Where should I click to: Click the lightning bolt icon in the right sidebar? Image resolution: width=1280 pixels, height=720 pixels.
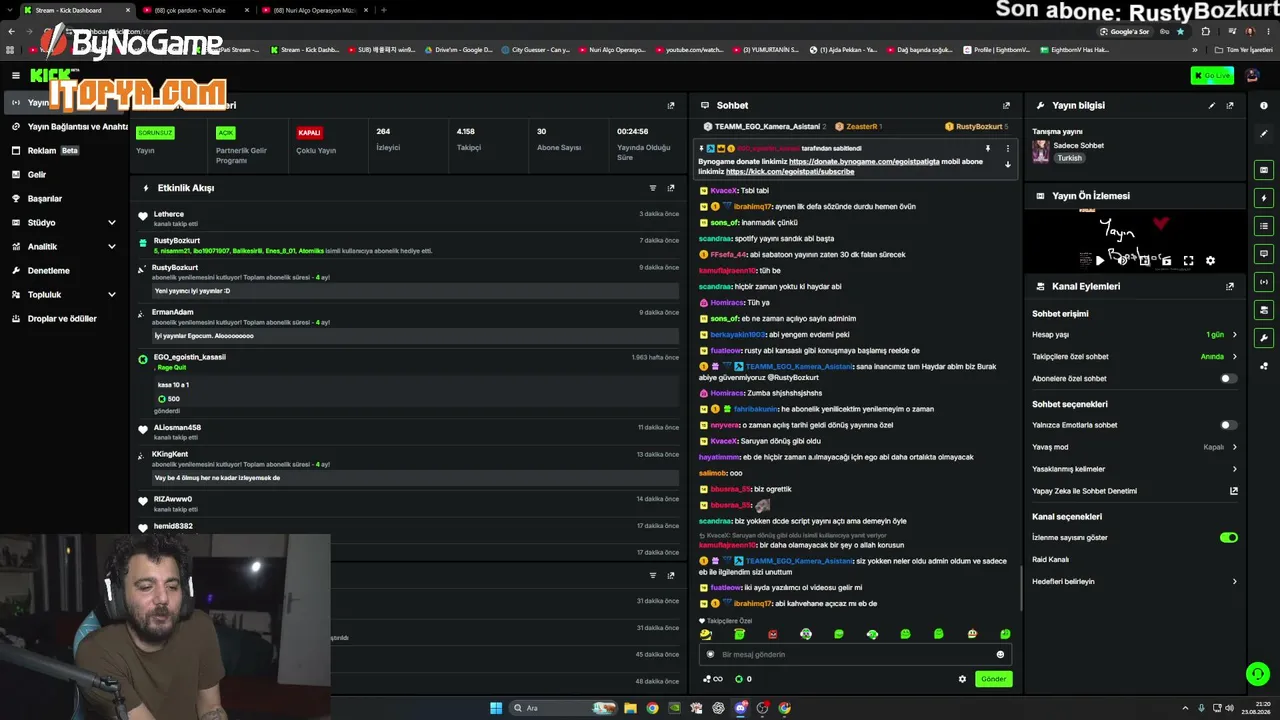(x=1264, y=198)
